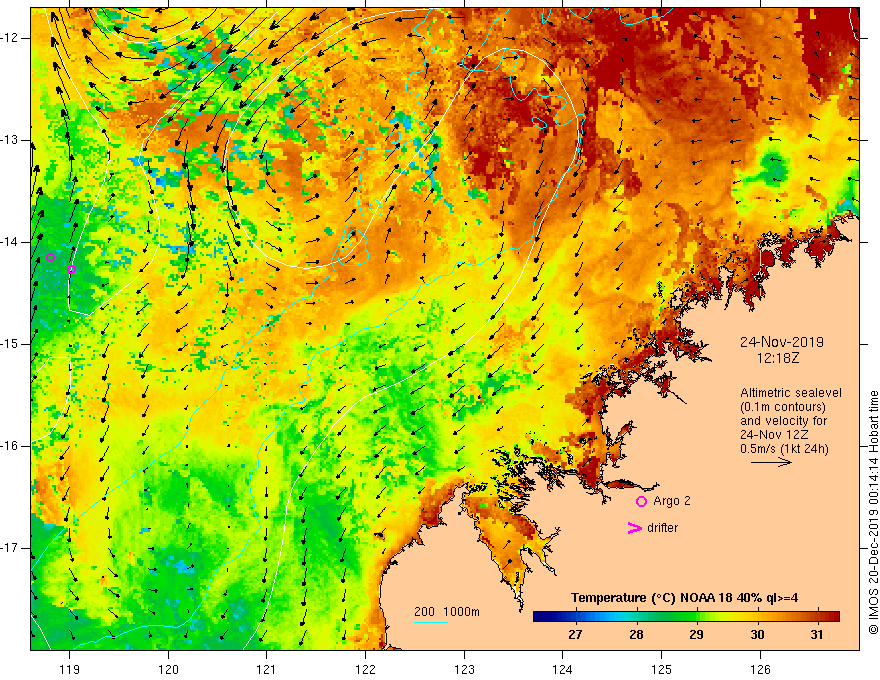This screenshot has width=880, height=680.
Task: Click the latitude axis label -15
Action: (x=11, y=344)
